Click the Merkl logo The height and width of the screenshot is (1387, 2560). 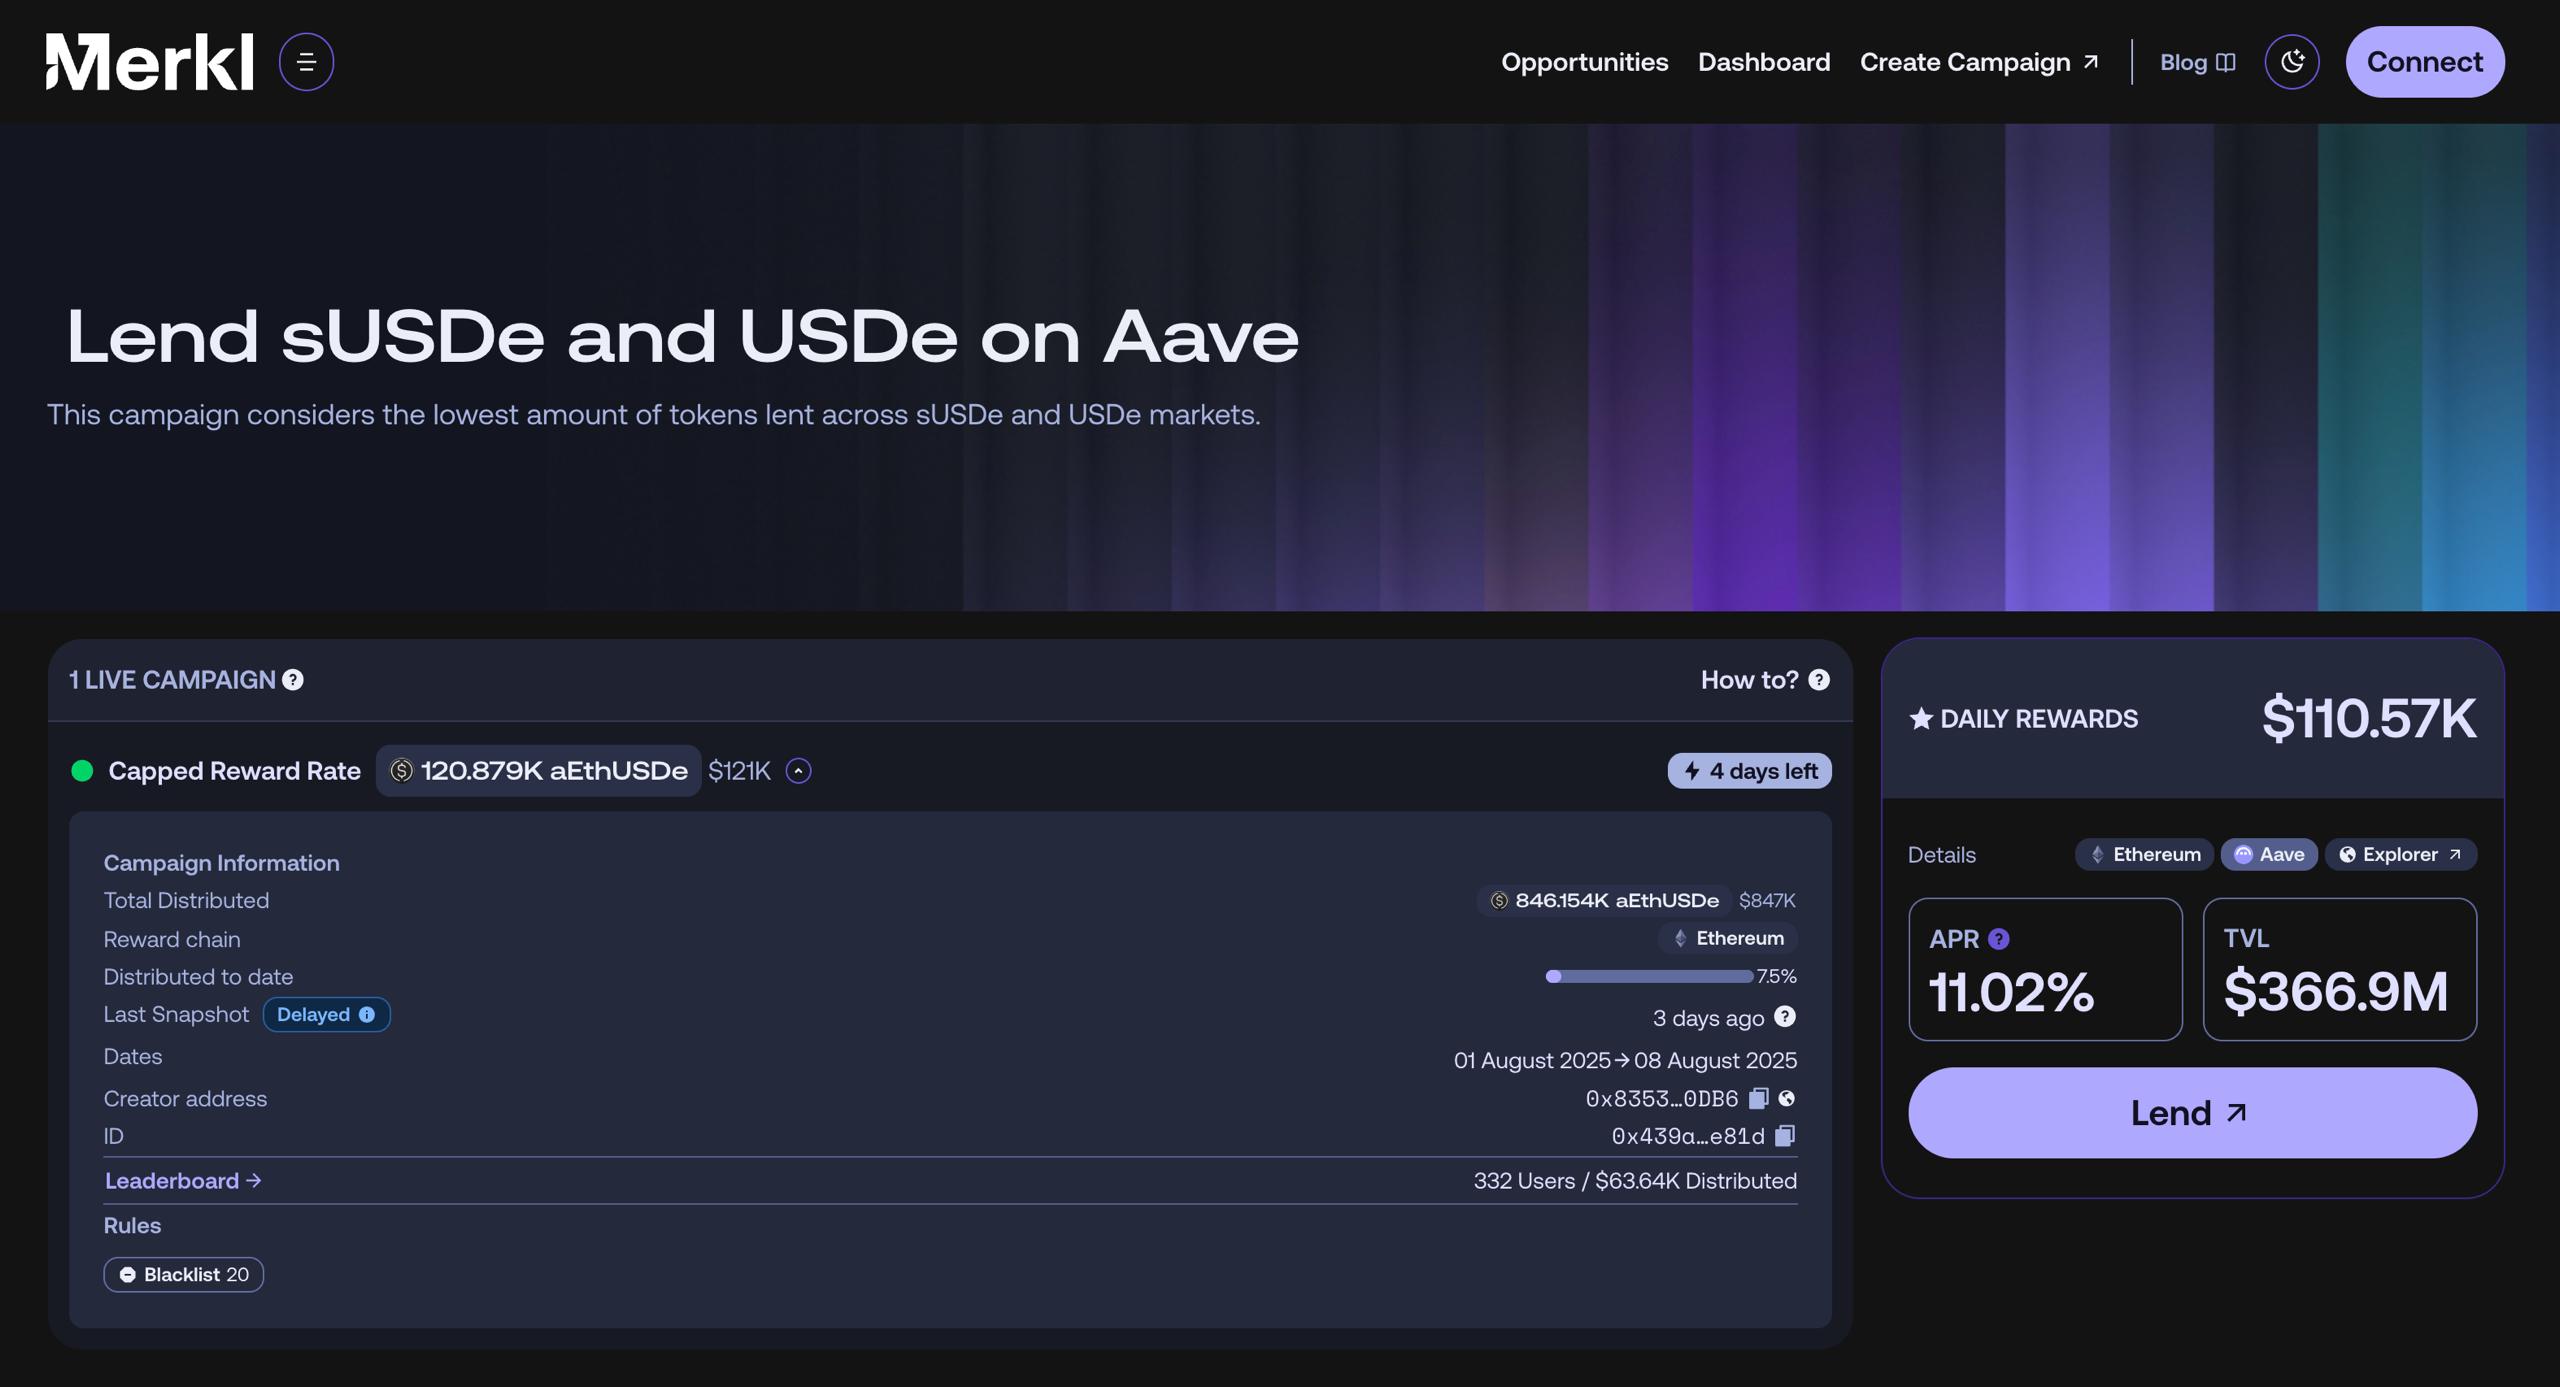(x=150, y=62)
